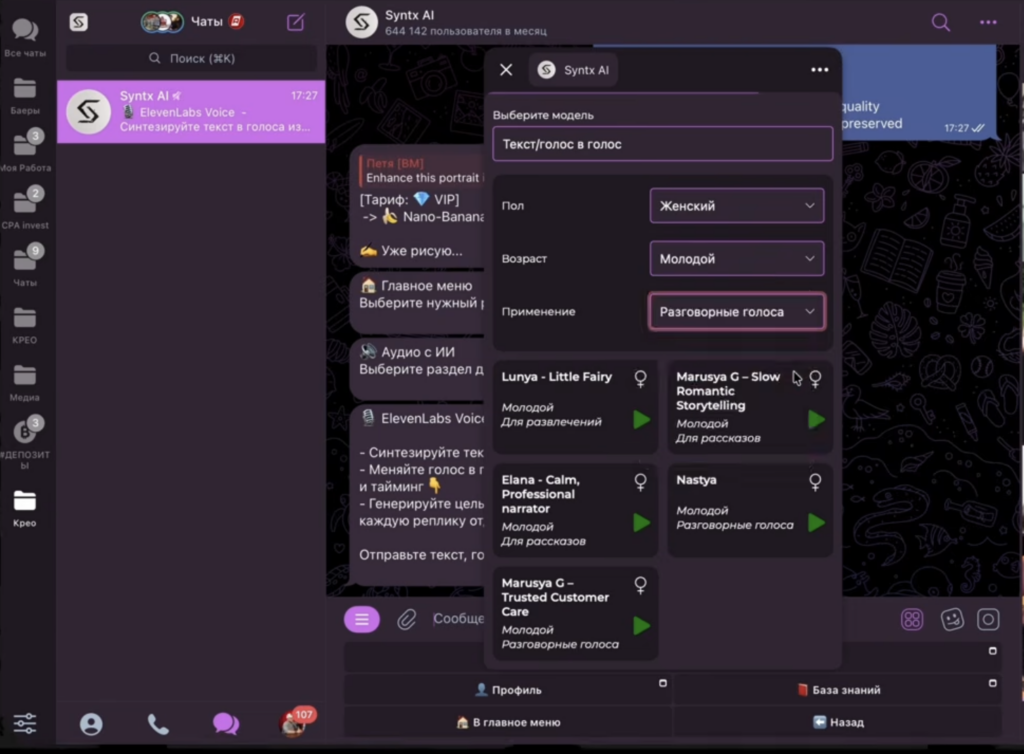
Task: Play Nastya voice preview
Action: [816, 523]
